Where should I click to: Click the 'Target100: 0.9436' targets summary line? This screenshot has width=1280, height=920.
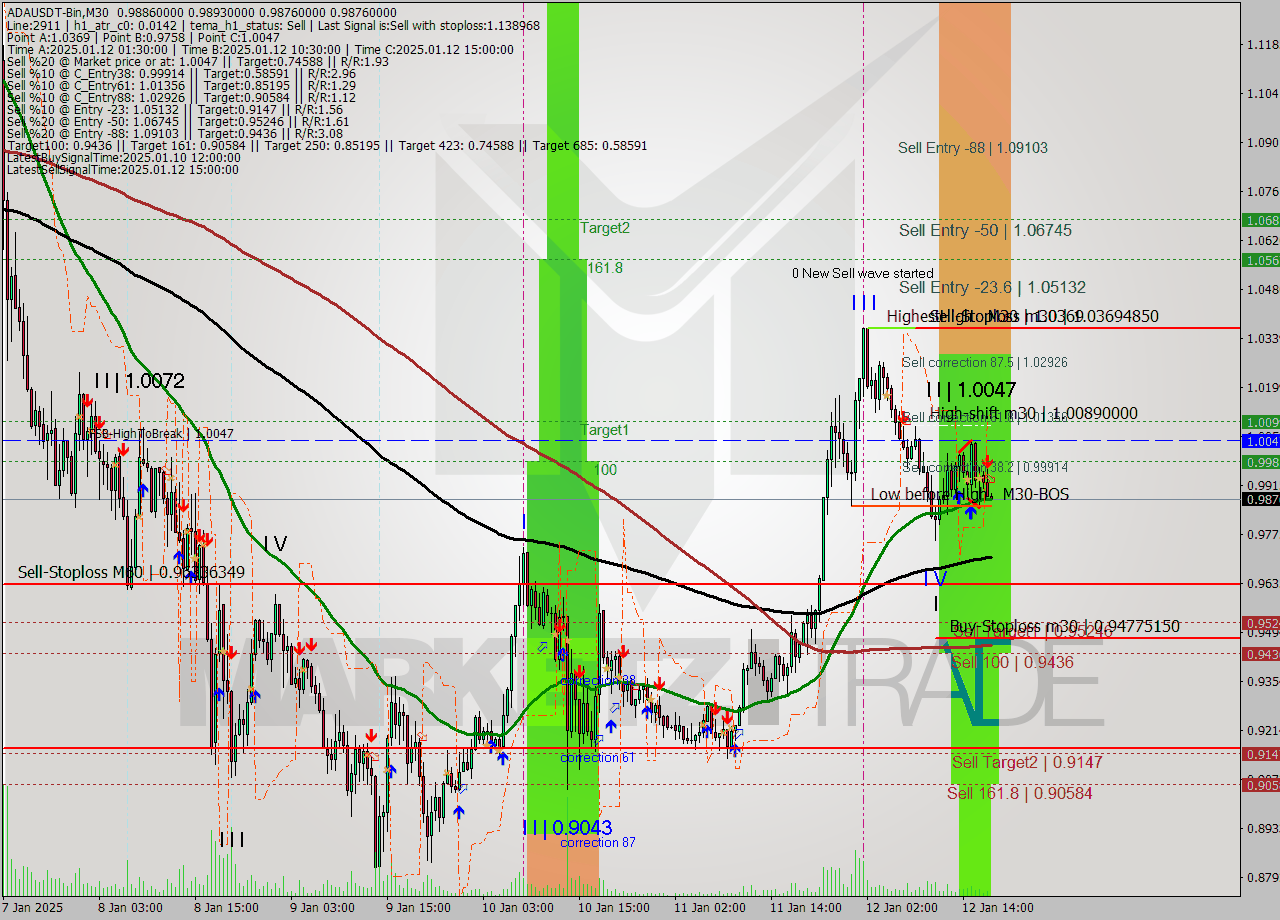pos(327,145)
